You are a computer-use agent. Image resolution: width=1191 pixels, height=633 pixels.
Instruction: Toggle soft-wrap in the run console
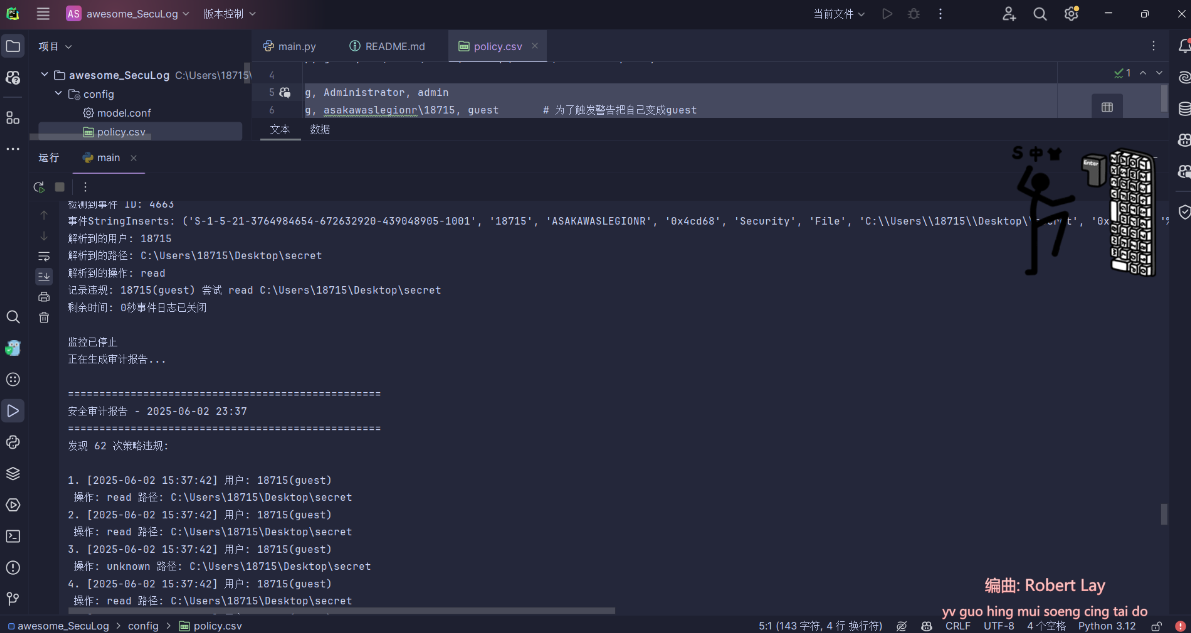43,255
